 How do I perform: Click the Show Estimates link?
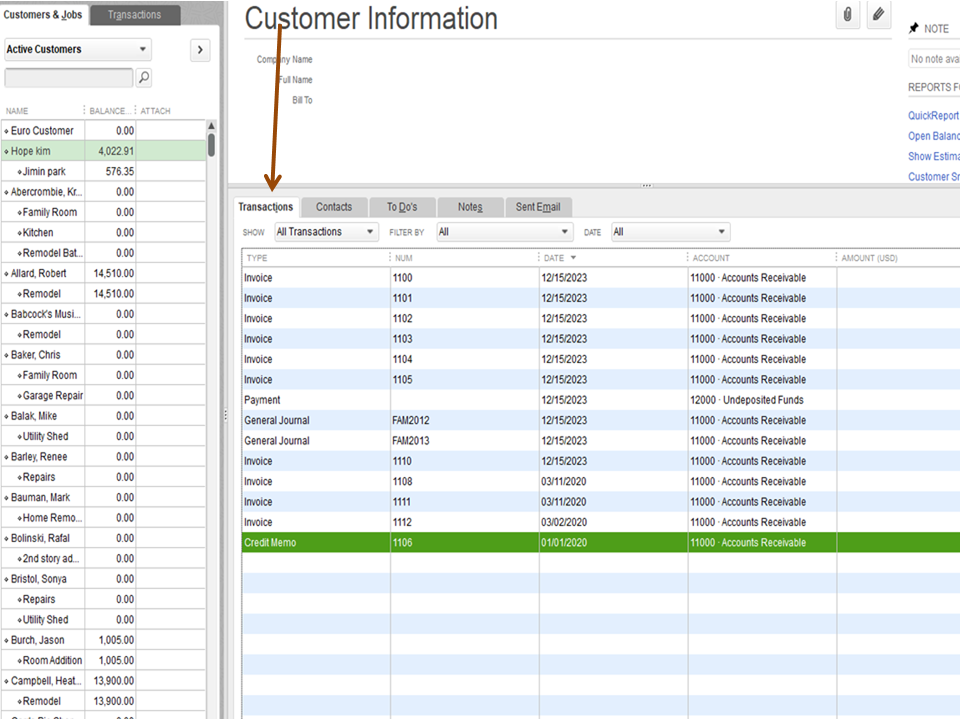[933, 157]
